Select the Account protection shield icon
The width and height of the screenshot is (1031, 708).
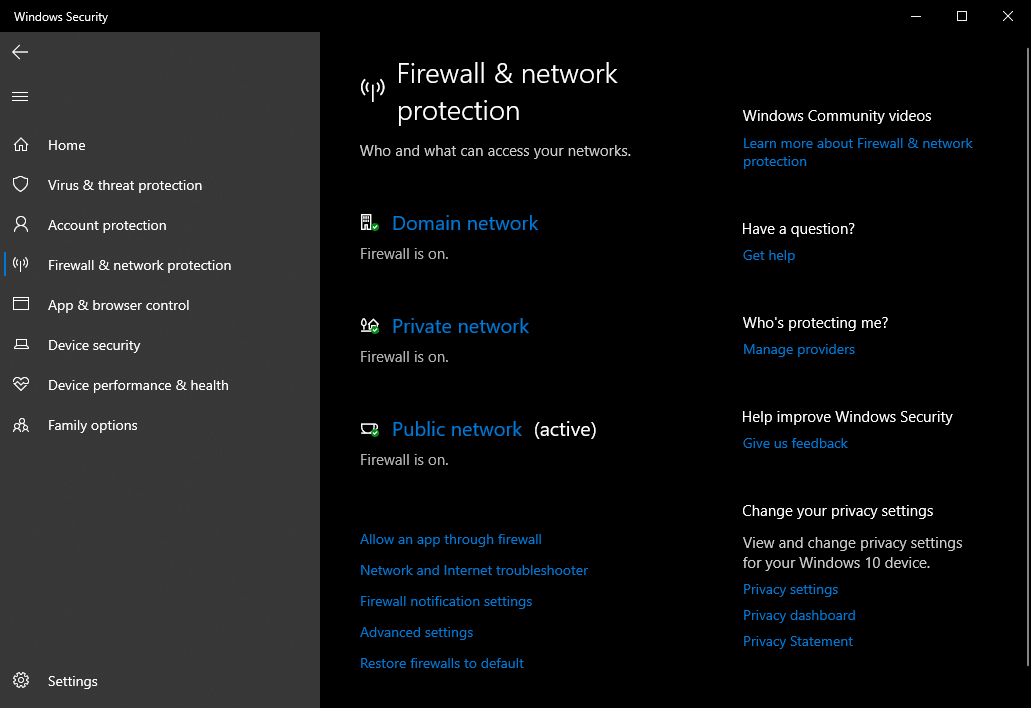(20, 225)
